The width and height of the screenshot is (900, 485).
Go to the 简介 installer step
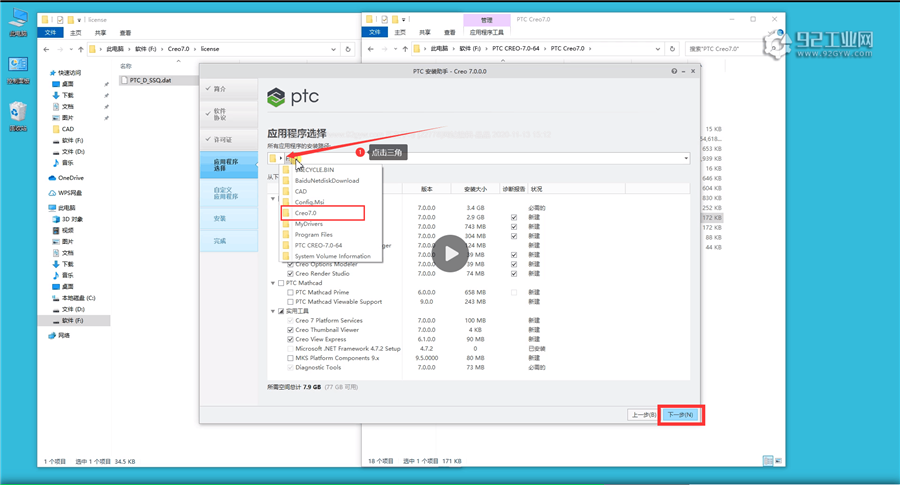229,89
